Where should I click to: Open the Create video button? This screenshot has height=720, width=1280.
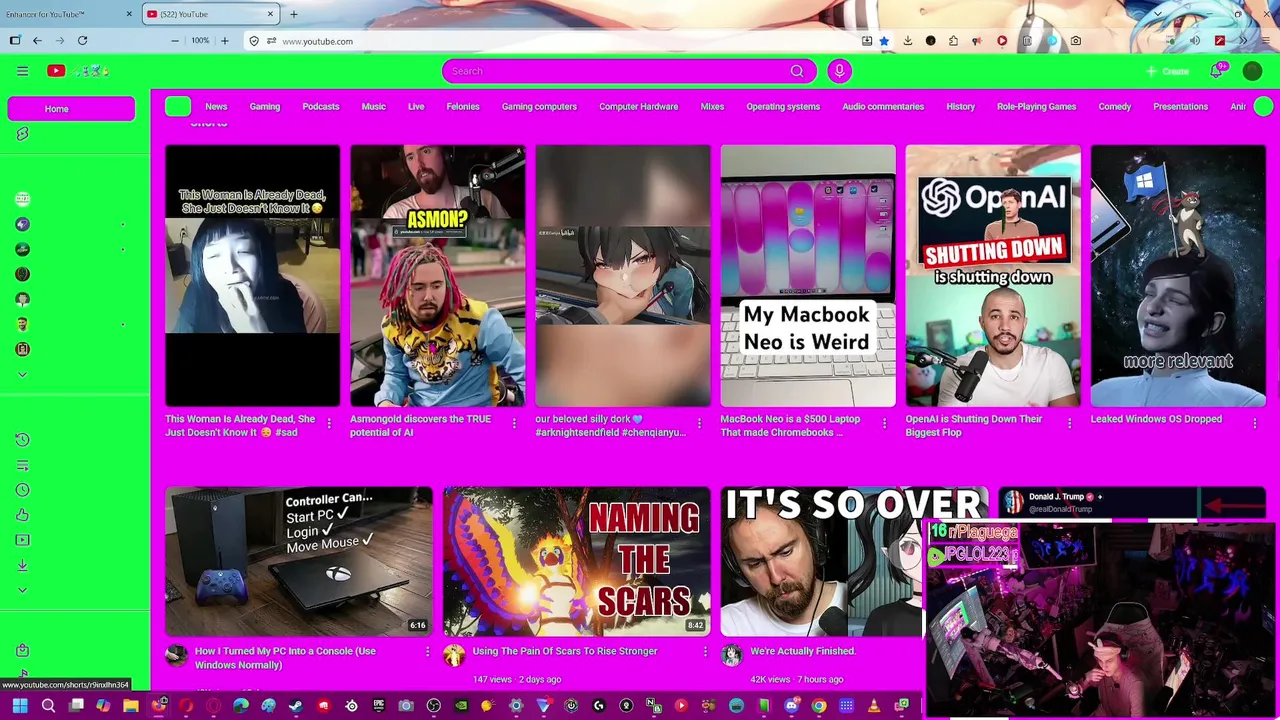1168,71
